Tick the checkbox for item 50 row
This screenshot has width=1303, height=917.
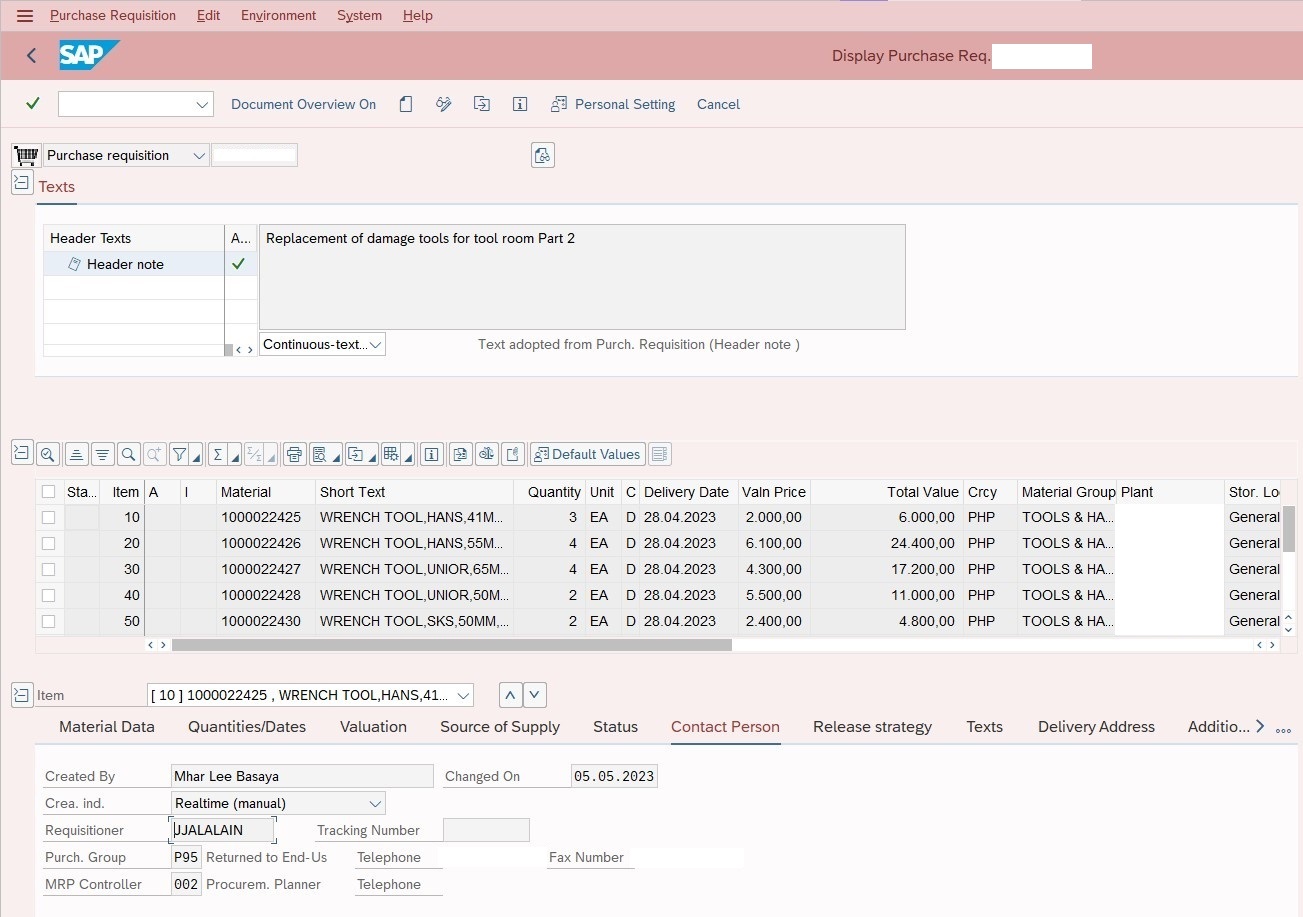[48, 621]
